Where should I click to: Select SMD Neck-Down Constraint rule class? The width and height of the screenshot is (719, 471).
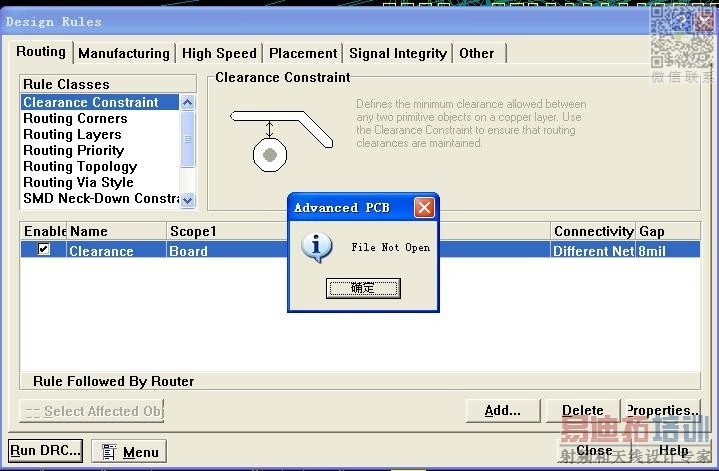click(x=100, y=199)
